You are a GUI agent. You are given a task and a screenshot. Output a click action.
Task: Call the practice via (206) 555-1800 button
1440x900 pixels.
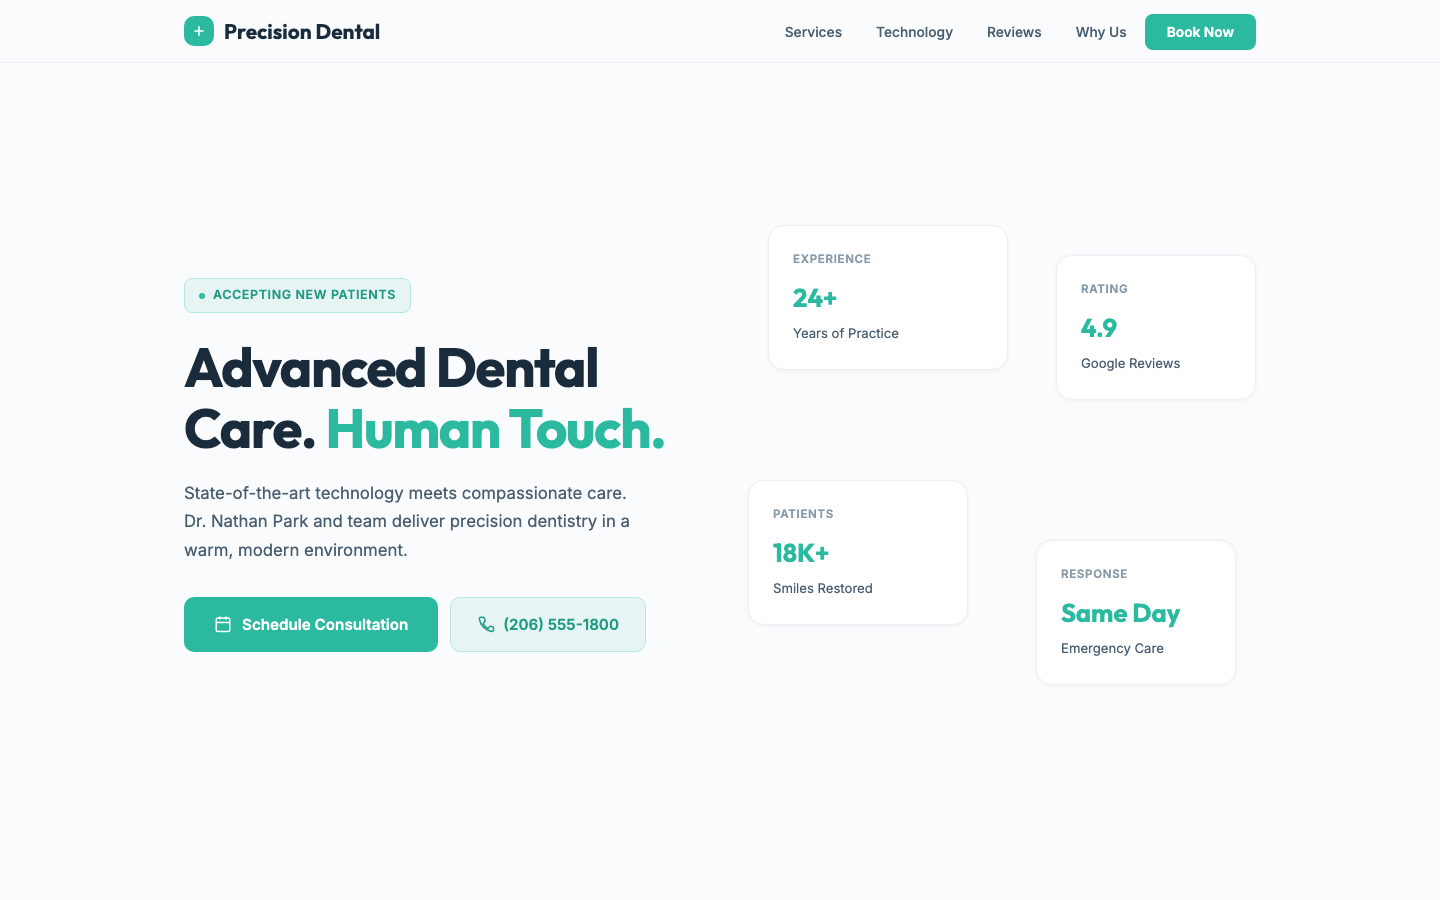[548, 624]
